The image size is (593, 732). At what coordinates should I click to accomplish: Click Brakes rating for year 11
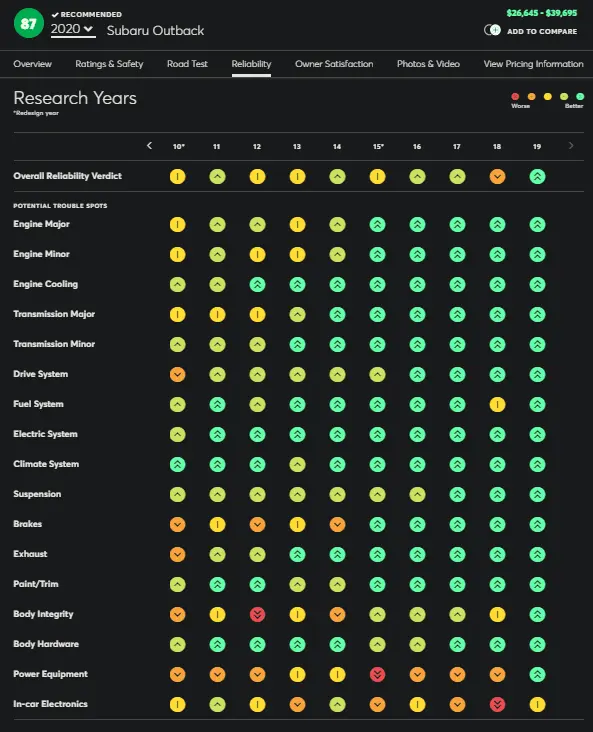pyautogui.click(x=217, y=524)
